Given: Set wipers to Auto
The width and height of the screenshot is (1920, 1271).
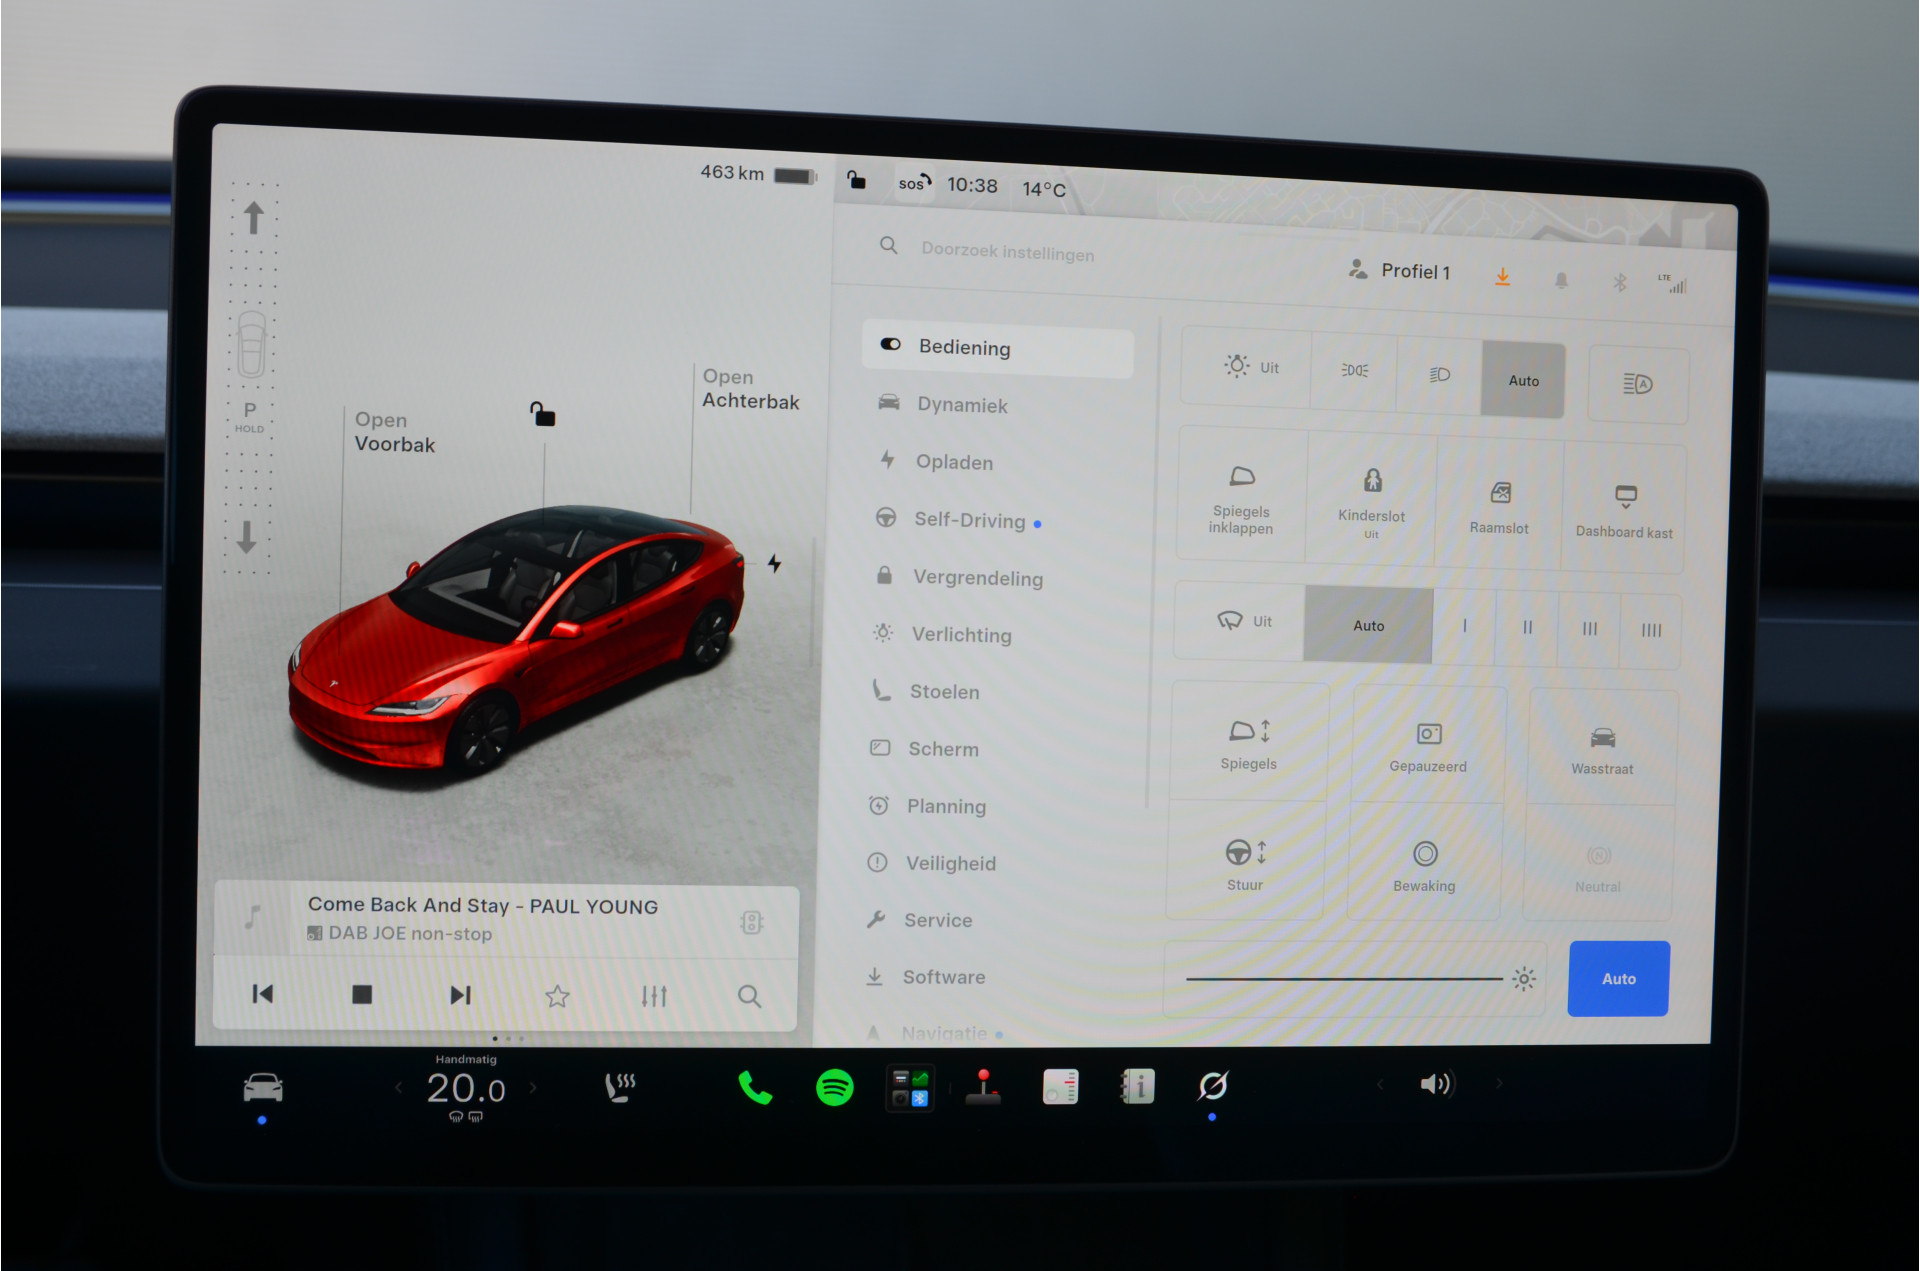Looking at the screenshot, I should coord(1368,625).
